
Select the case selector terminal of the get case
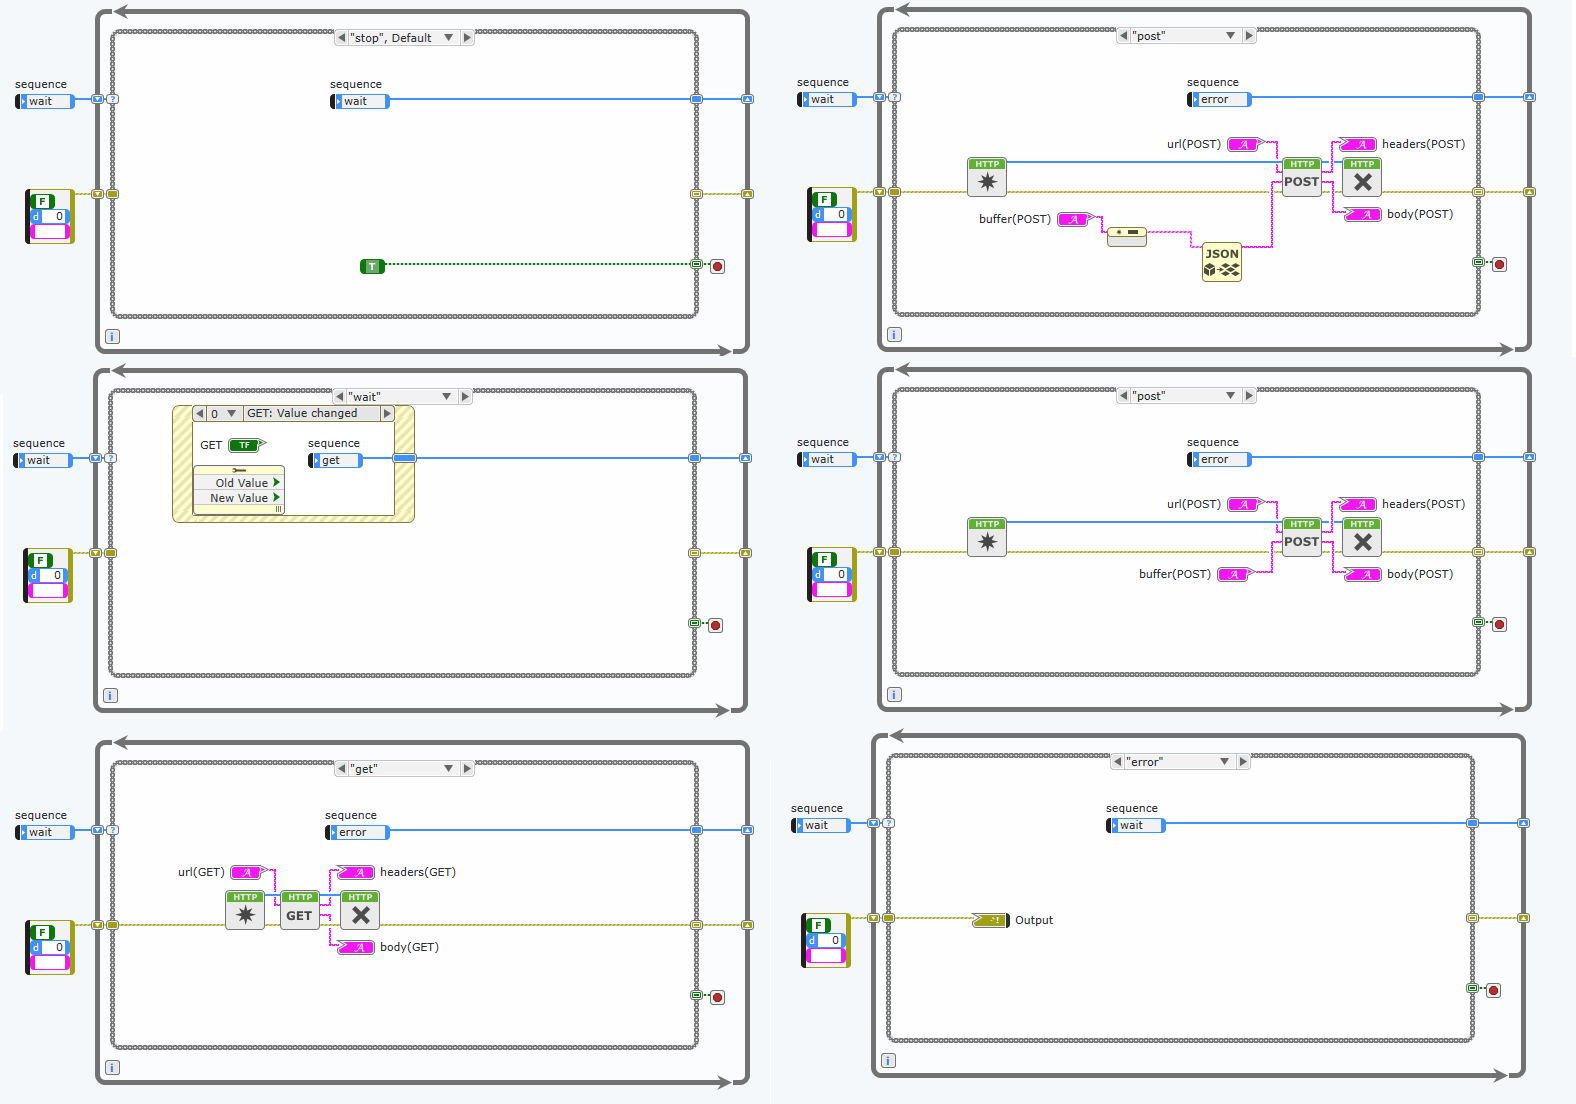[113, 830]
